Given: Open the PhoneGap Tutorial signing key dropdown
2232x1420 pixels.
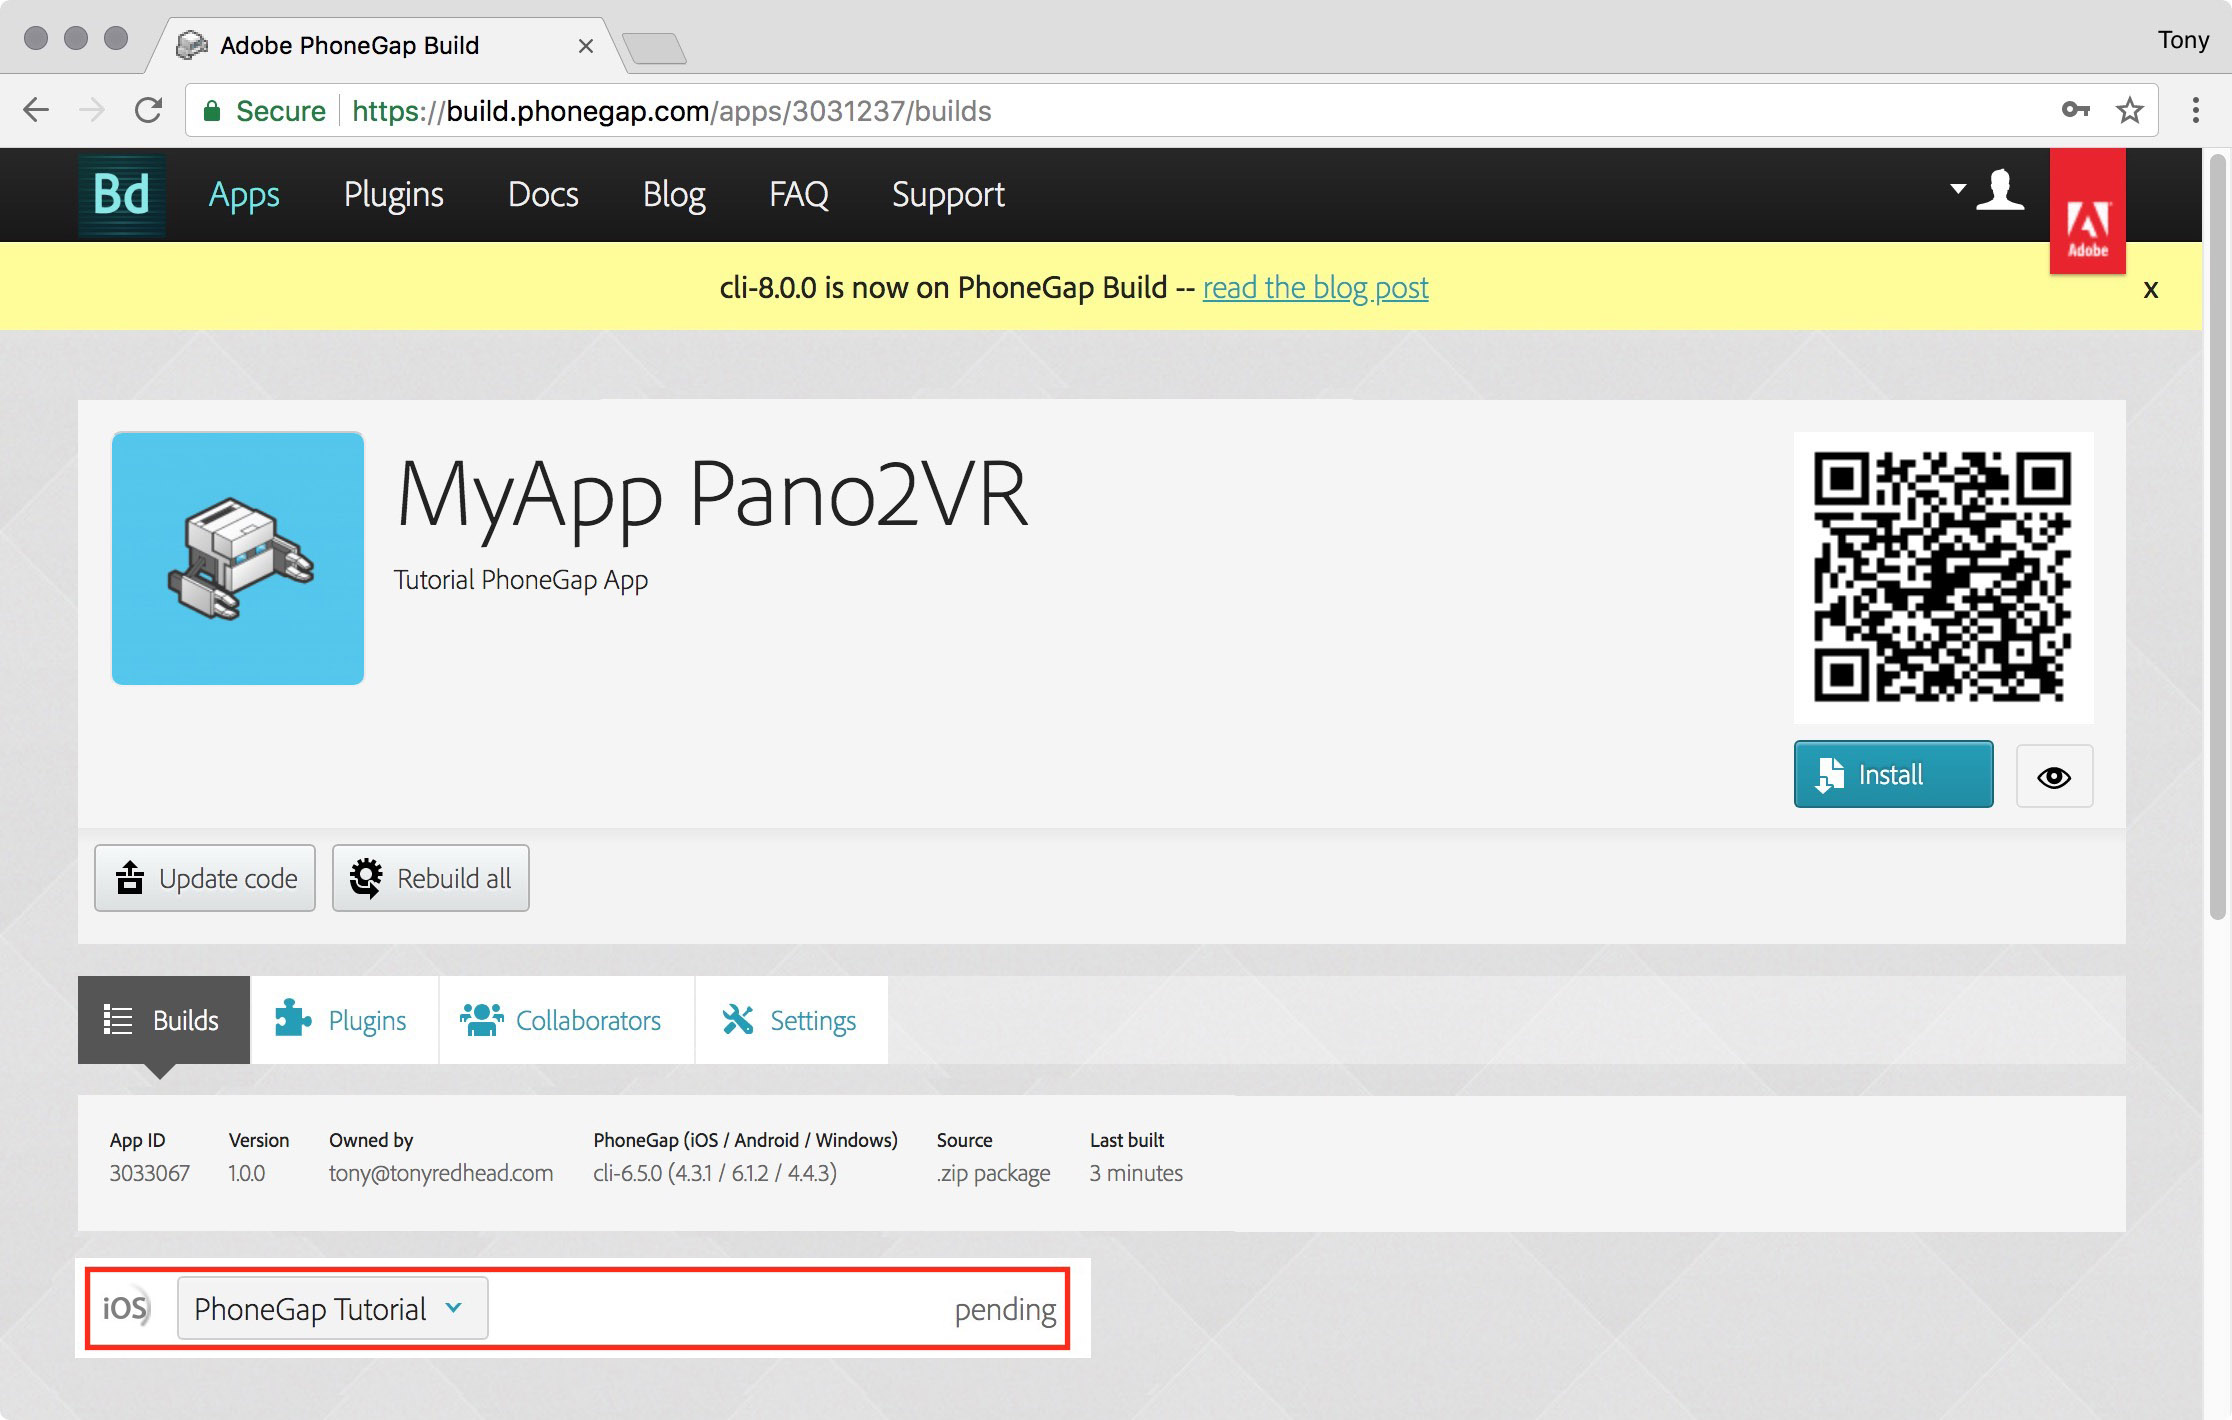Looking at the screenshot, I should point(332,1308).
